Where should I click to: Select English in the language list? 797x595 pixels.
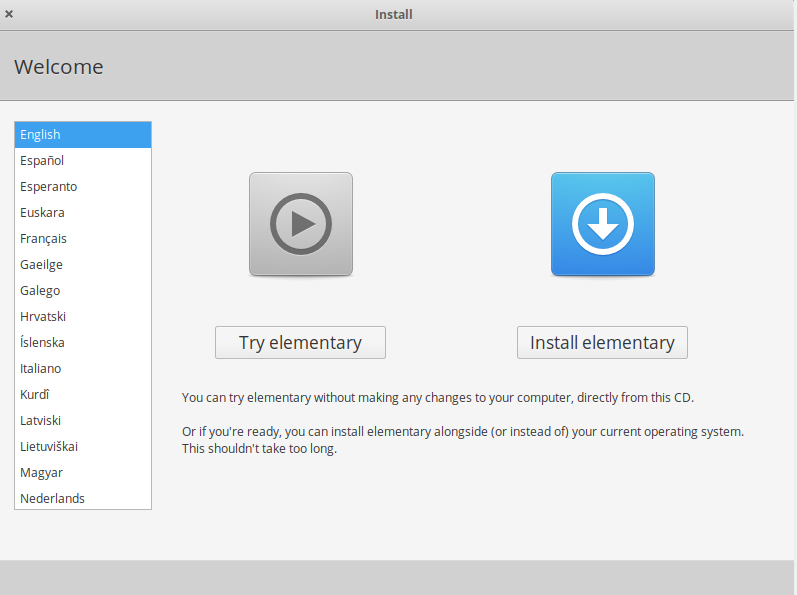click(83, 135)
